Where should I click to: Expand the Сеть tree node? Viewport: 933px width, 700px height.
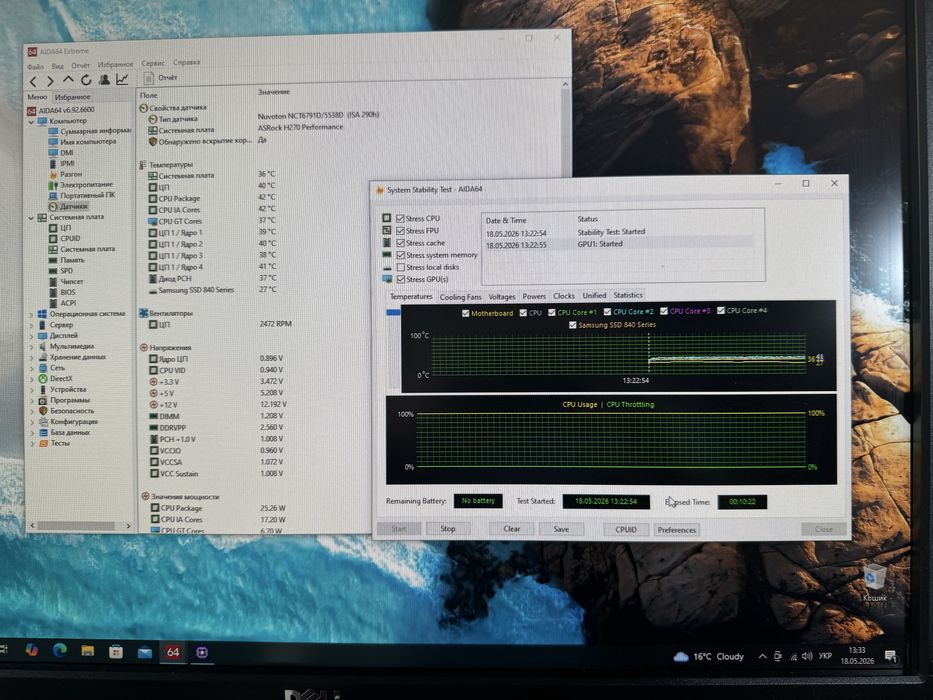coord(31,368)
